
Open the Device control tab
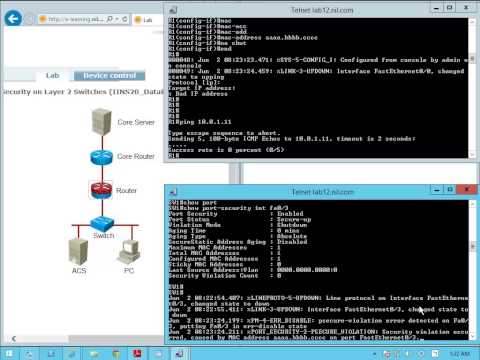pos(109,76)
